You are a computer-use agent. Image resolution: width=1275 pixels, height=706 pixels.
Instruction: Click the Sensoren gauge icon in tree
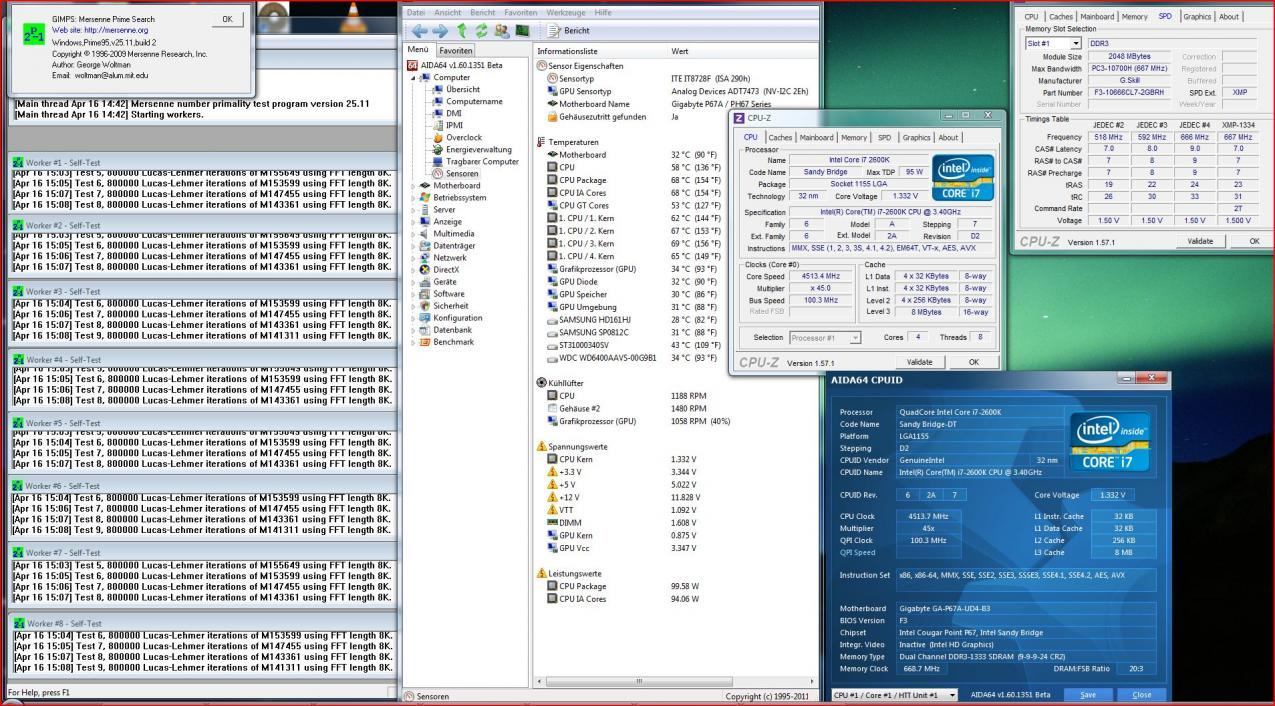pyautogui.click(x=437, y=173)
